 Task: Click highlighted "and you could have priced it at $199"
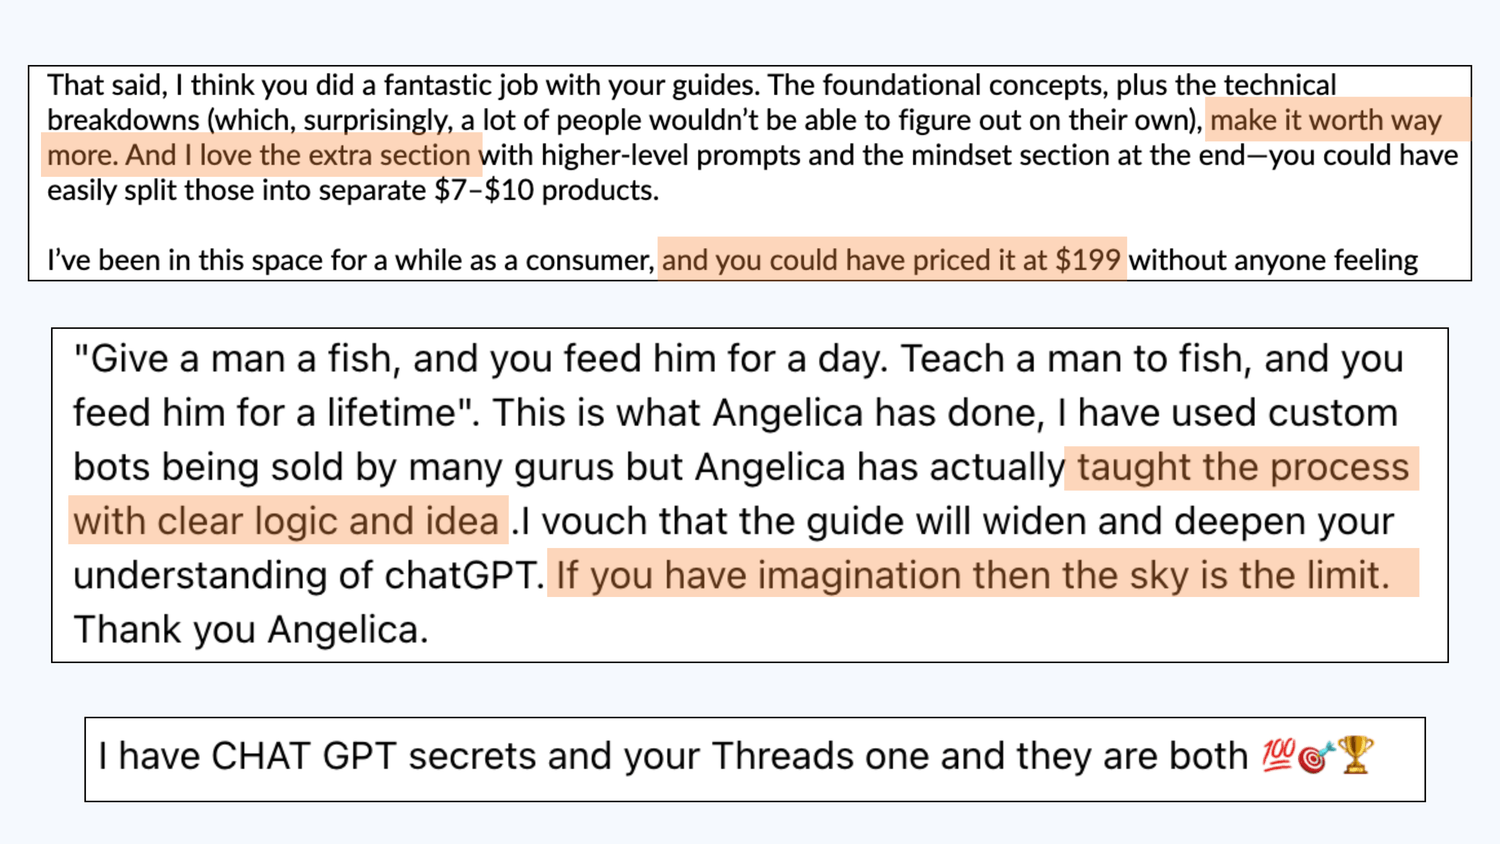(890, 260)
